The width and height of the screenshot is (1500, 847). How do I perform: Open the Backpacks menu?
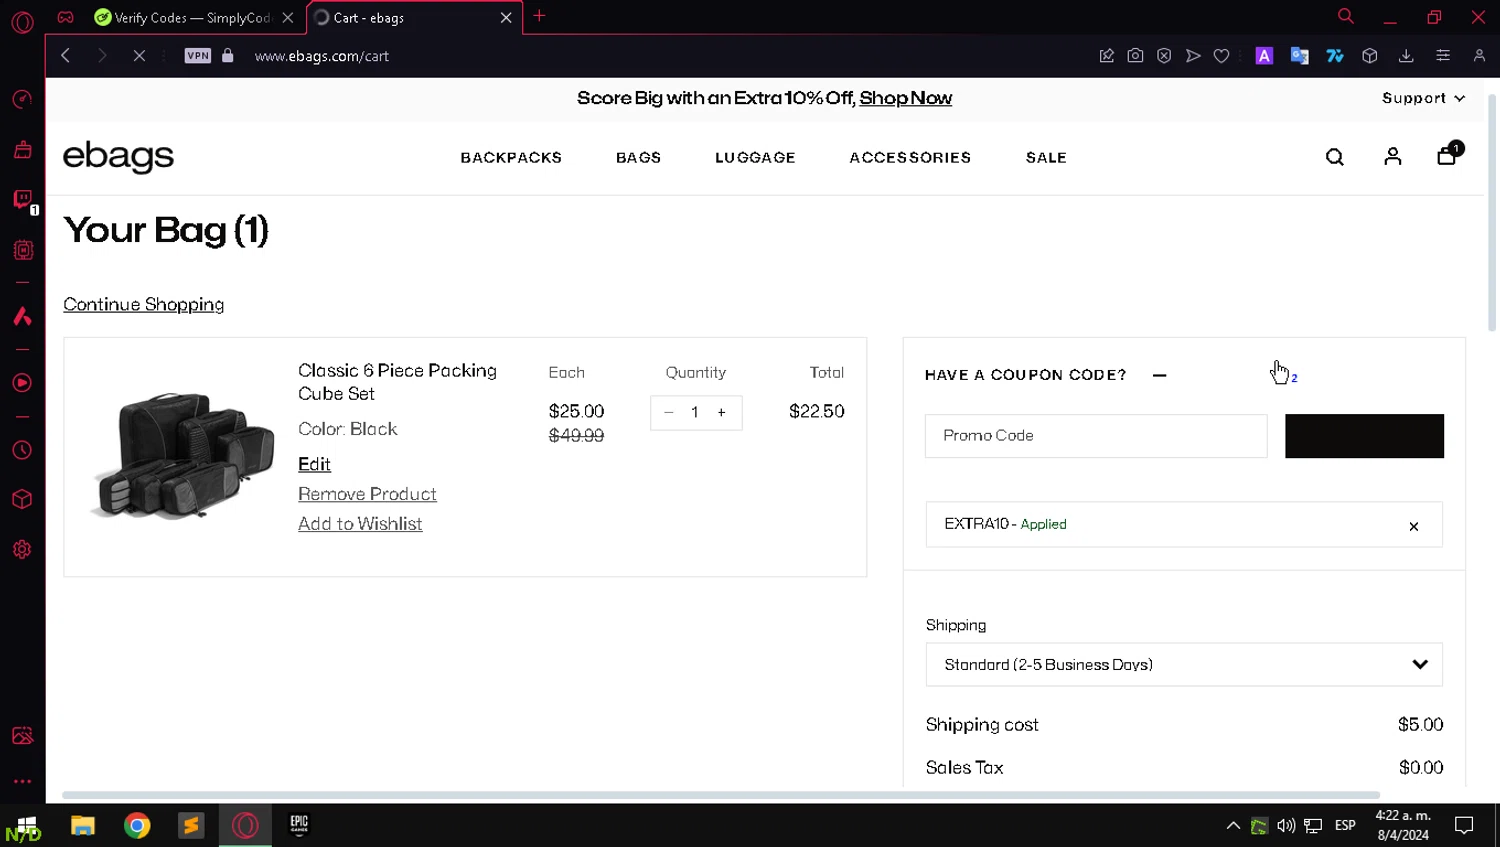click(x=511, y=158)
